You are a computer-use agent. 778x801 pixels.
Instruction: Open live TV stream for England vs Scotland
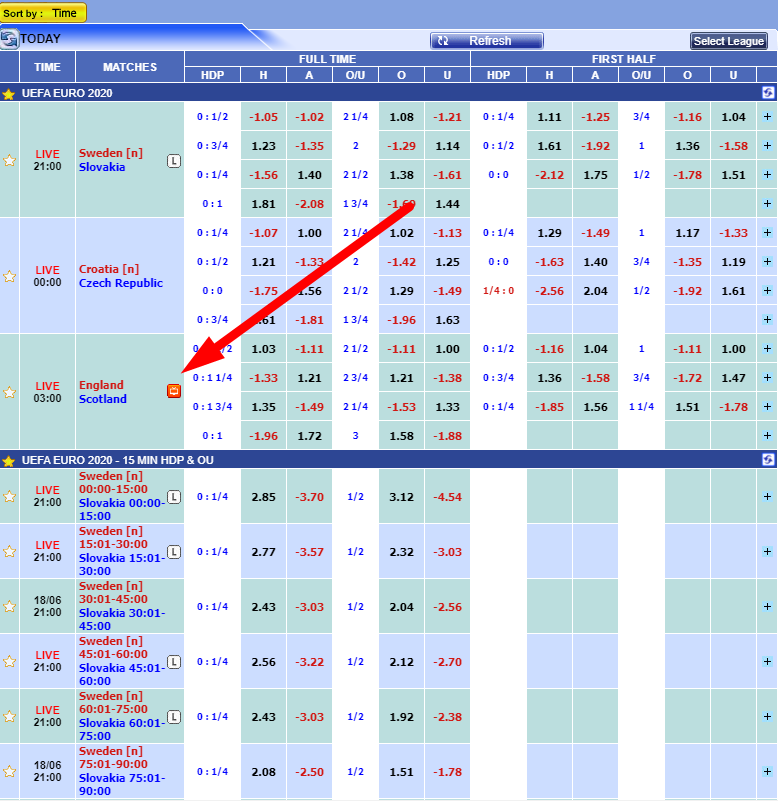point(173,391)
